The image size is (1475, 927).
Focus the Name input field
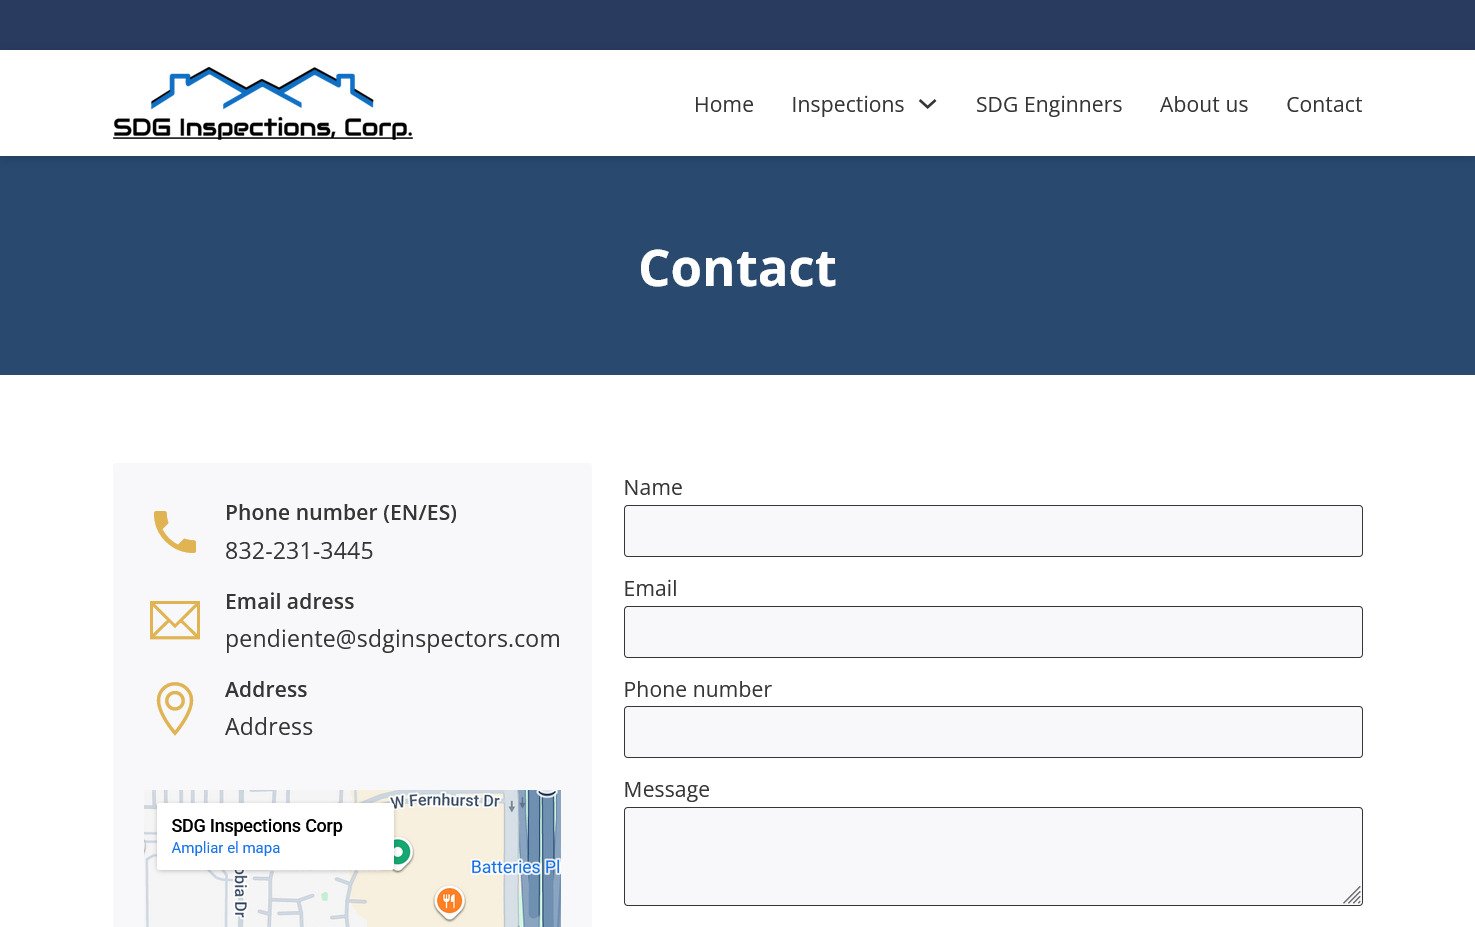(x=992, y=531)
